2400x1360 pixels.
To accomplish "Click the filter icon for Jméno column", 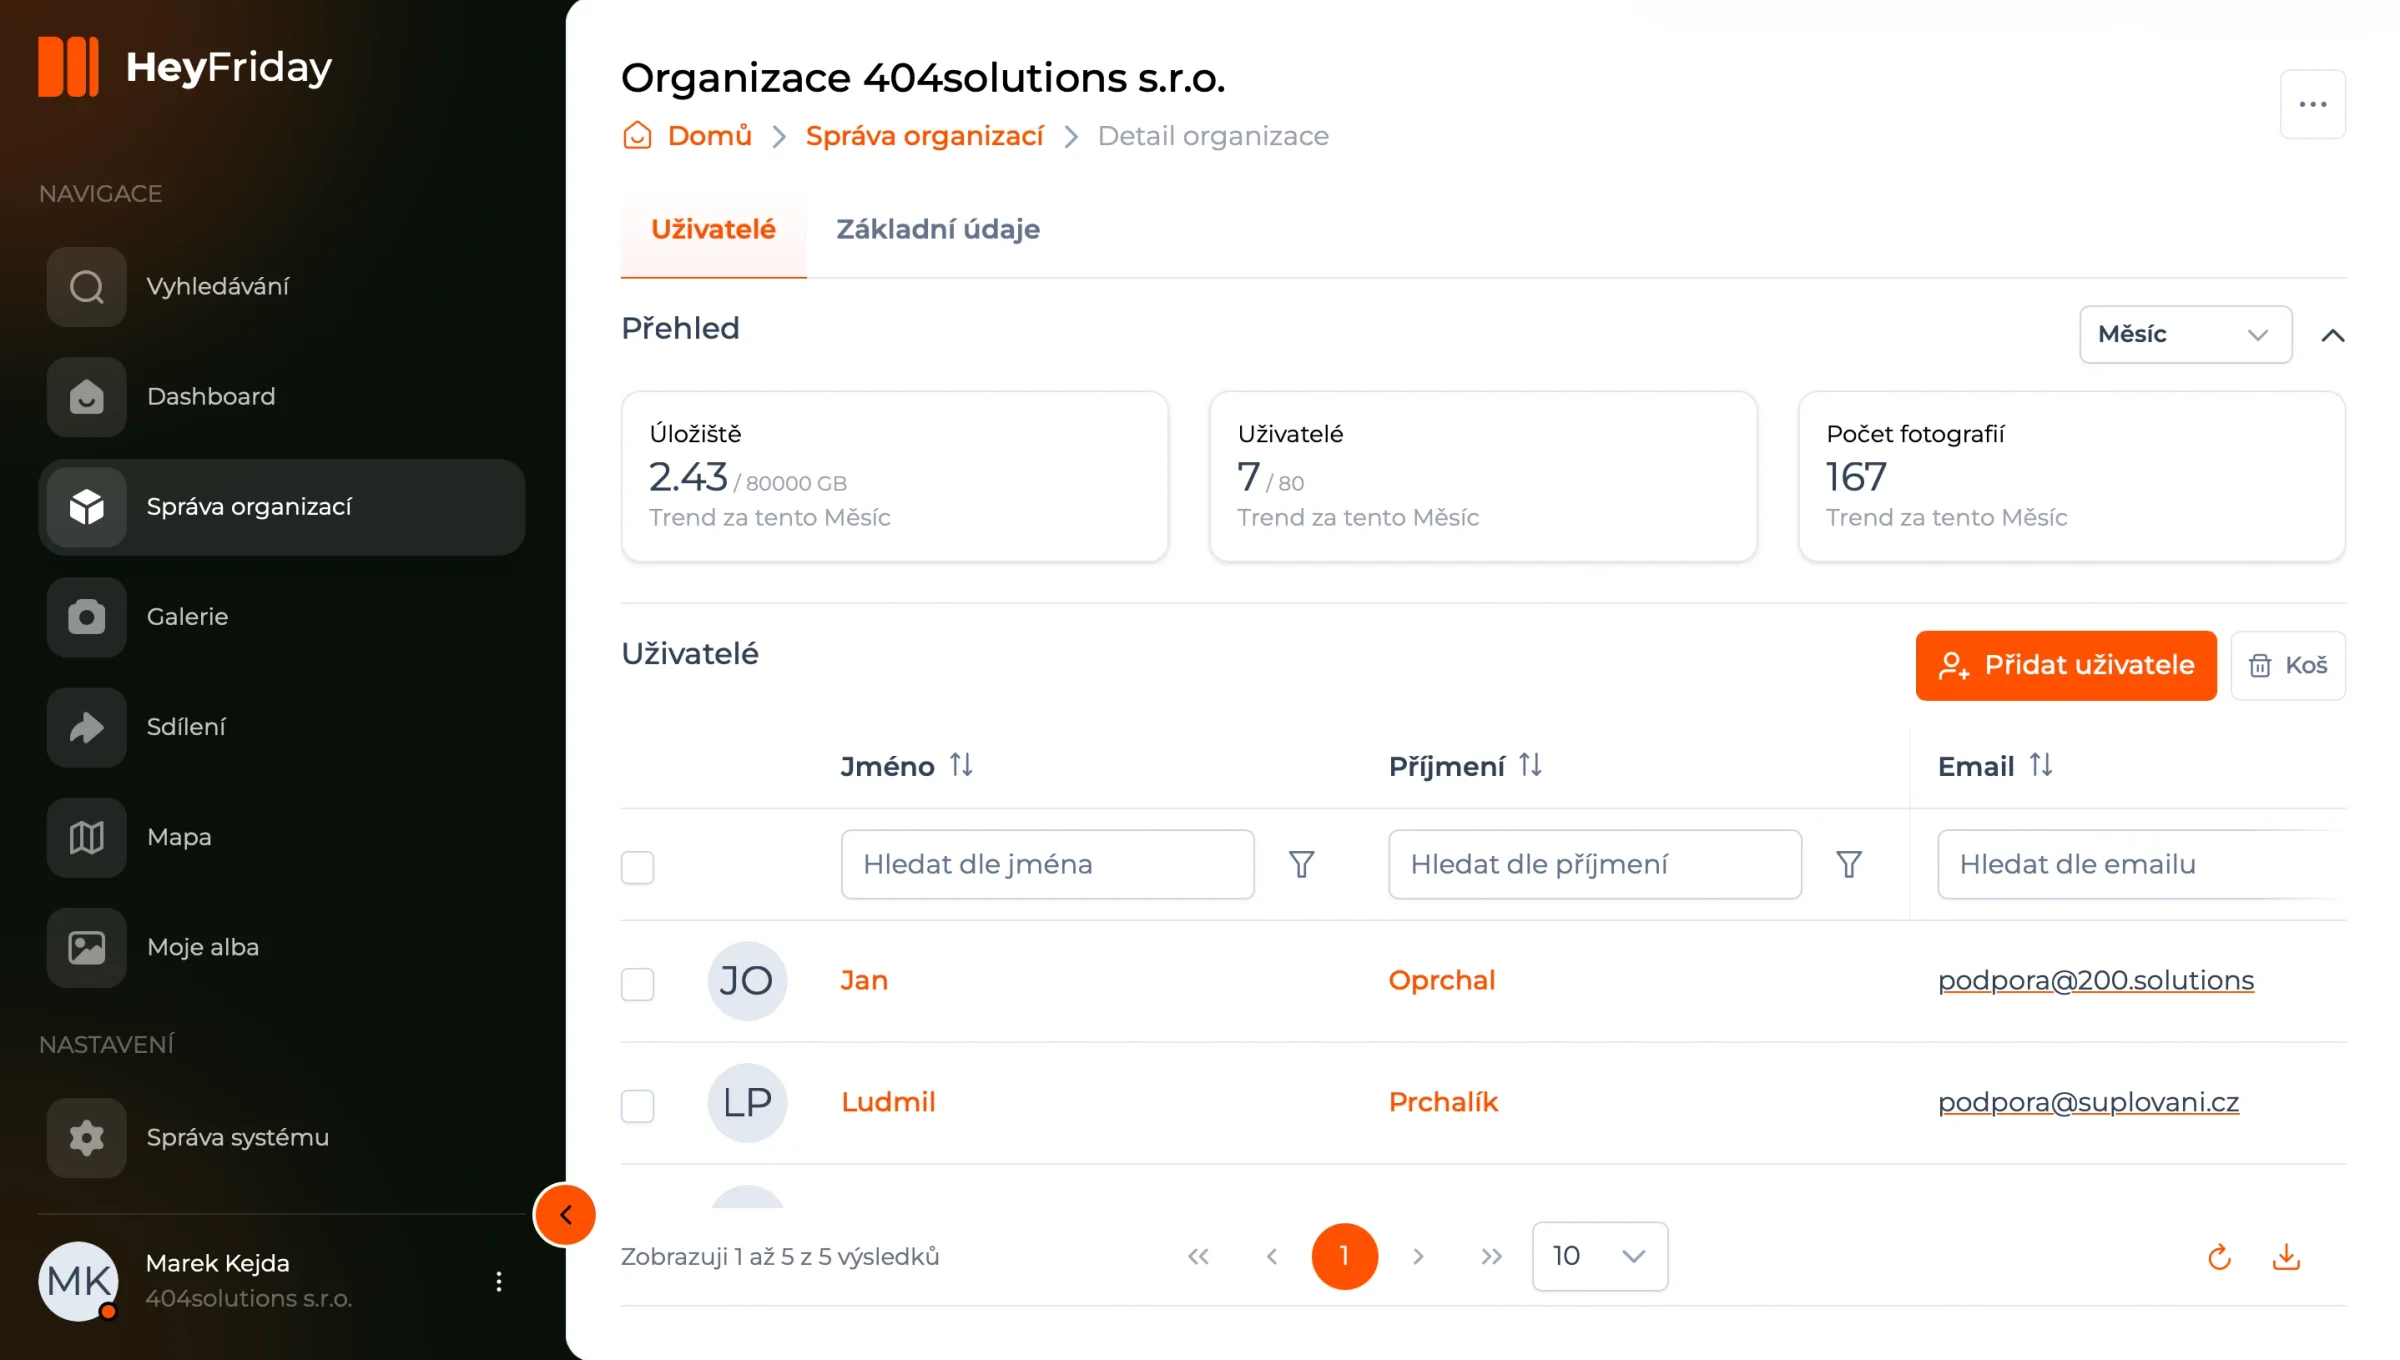I will [x=1301, y=864].
